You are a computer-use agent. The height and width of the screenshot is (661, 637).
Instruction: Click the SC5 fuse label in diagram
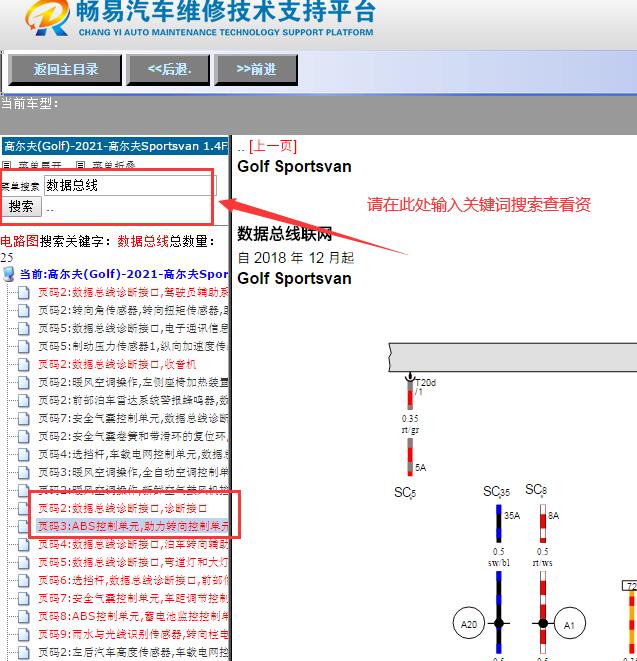(x=405, y=492)
